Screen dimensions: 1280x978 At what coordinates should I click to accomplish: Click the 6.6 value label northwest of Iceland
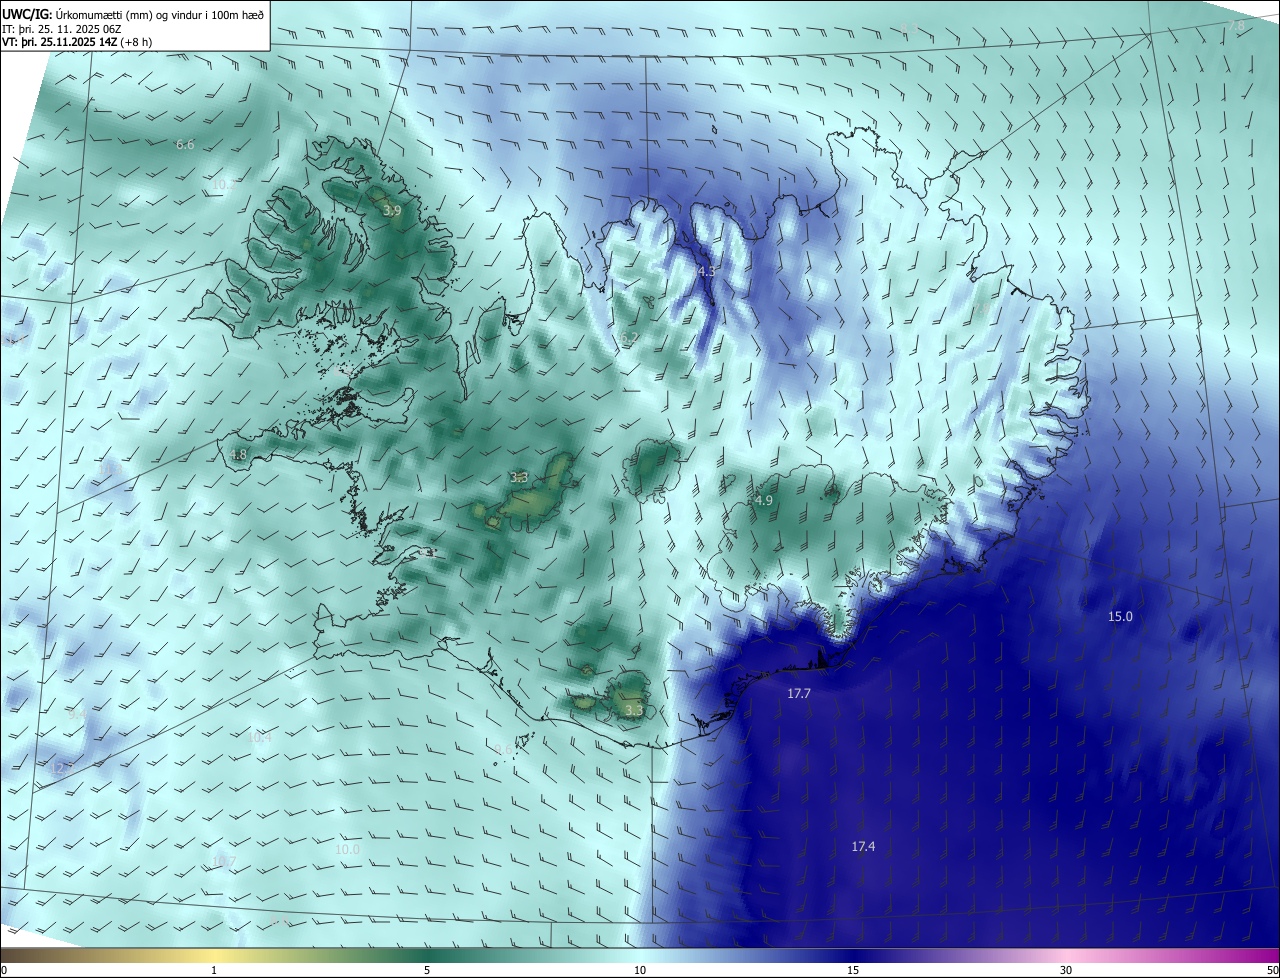pos(185,144)
